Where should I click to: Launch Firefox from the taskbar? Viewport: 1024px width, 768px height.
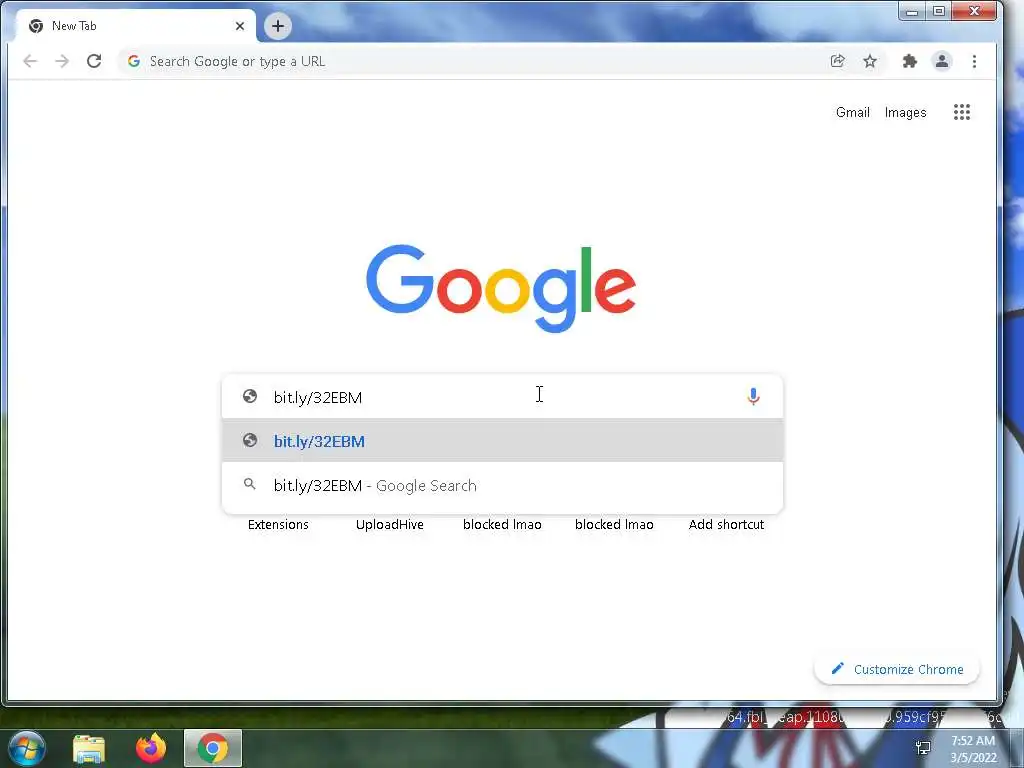(151, 748)
